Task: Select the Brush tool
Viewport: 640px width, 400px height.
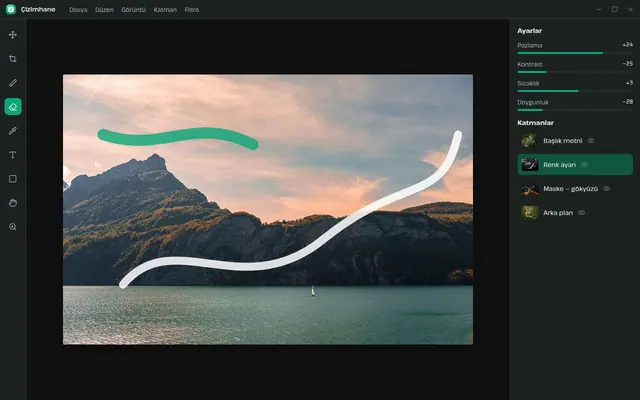Action: [x=13, y=83]
